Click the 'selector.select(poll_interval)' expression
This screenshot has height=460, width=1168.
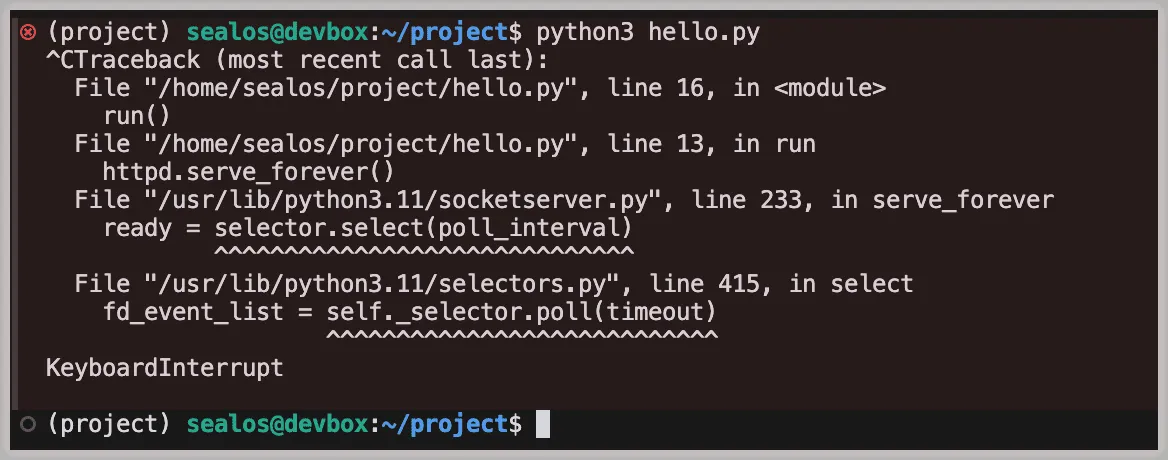424,228
